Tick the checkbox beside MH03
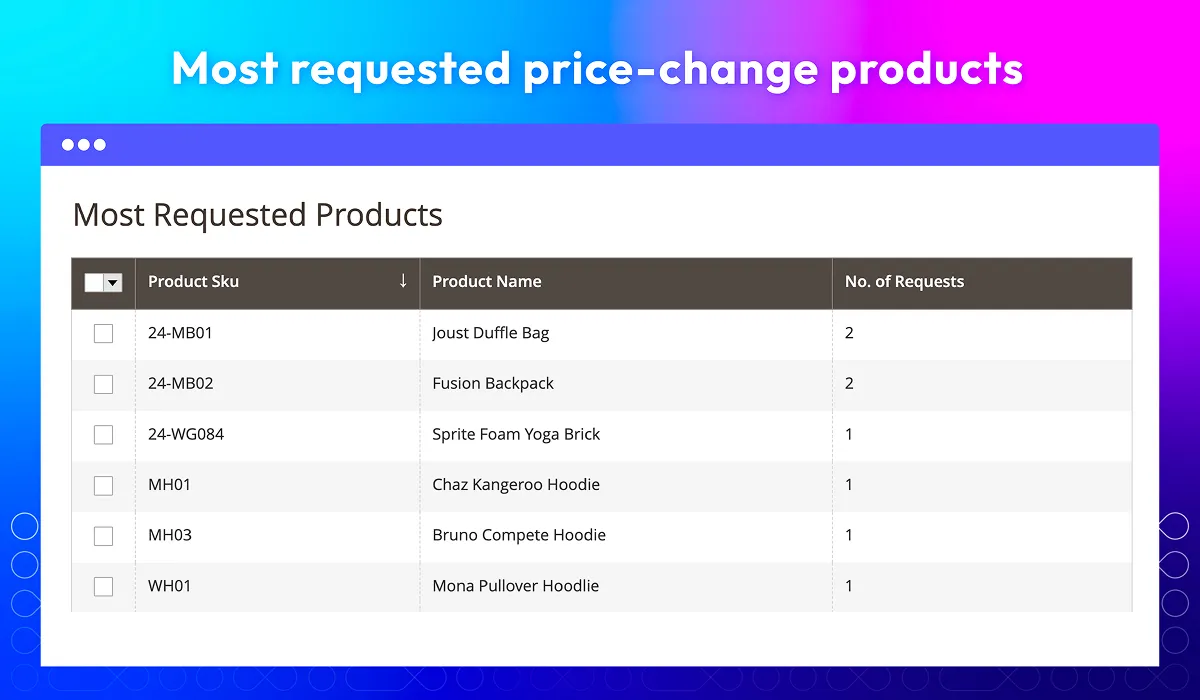Viewport: 1200px width, 700px height. coord(103,536)
